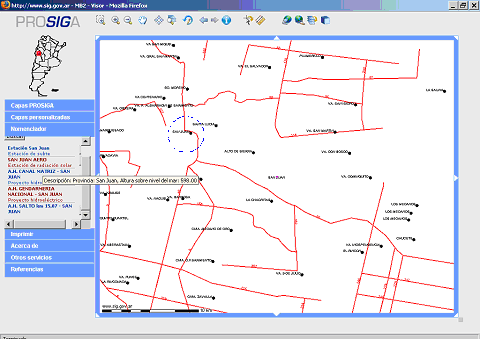Open the Capas PROSIGA panel
Screen dimensions: 480x360
point(49,105)
